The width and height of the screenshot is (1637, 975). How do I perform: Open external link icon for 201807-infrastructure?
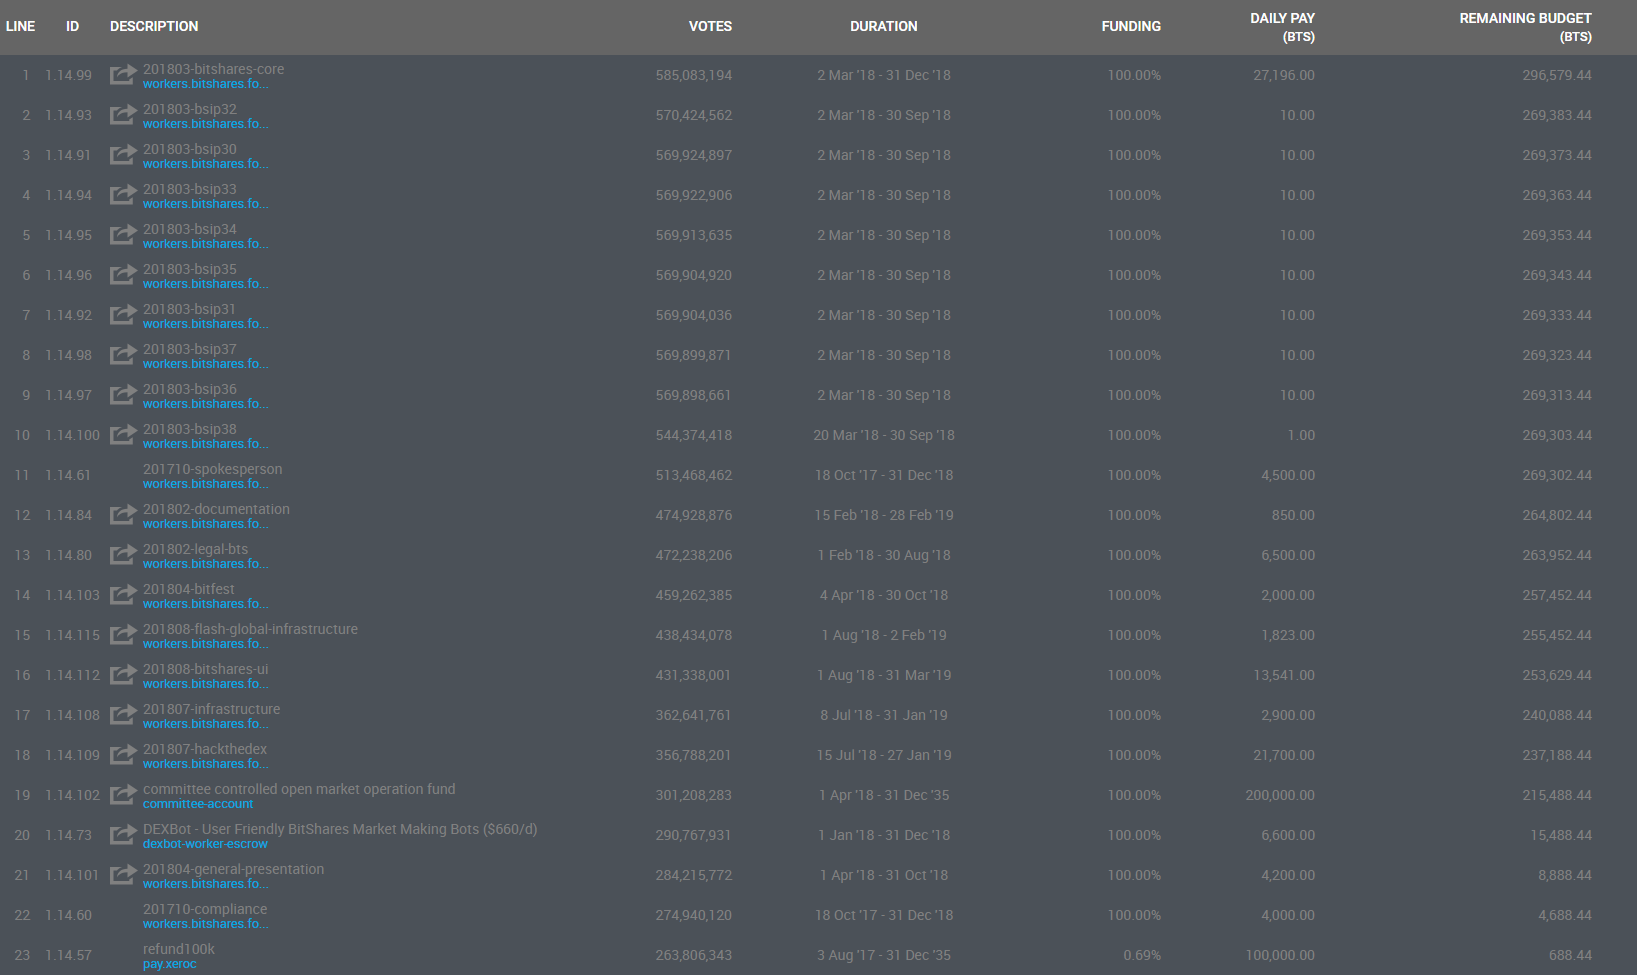pos(123,715)
